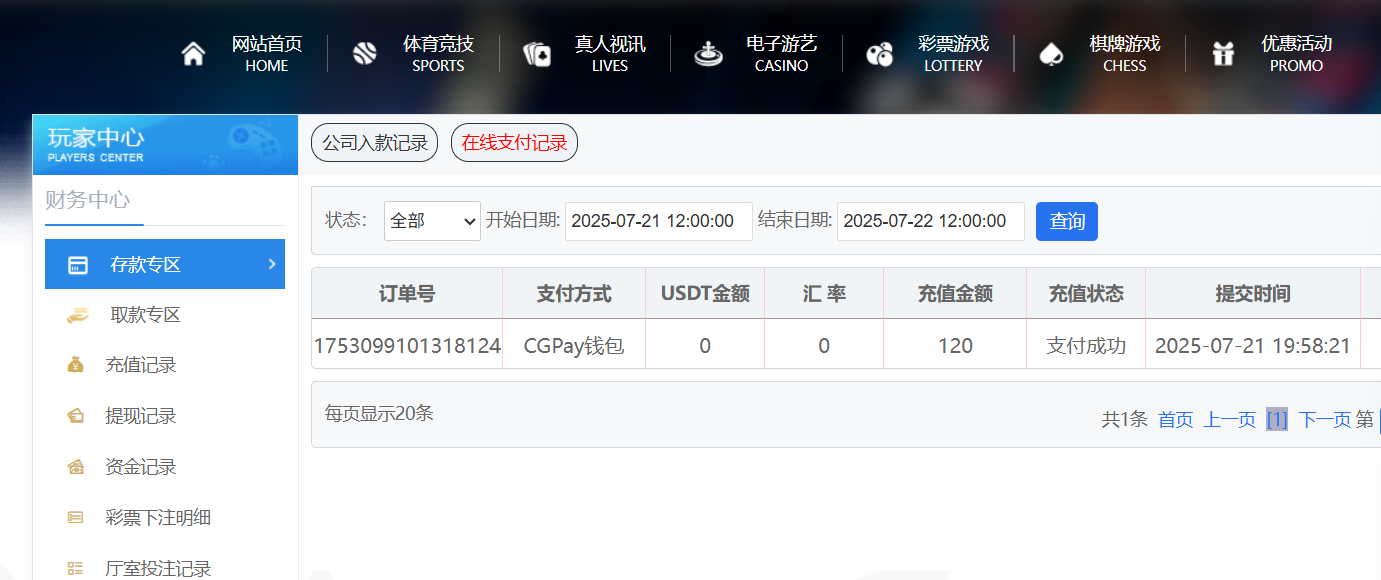Expand the 存款专区 chevron arrow
The height and width of the screenshot is (580, 1381).
pyautogui.click(x=271, y=264)
